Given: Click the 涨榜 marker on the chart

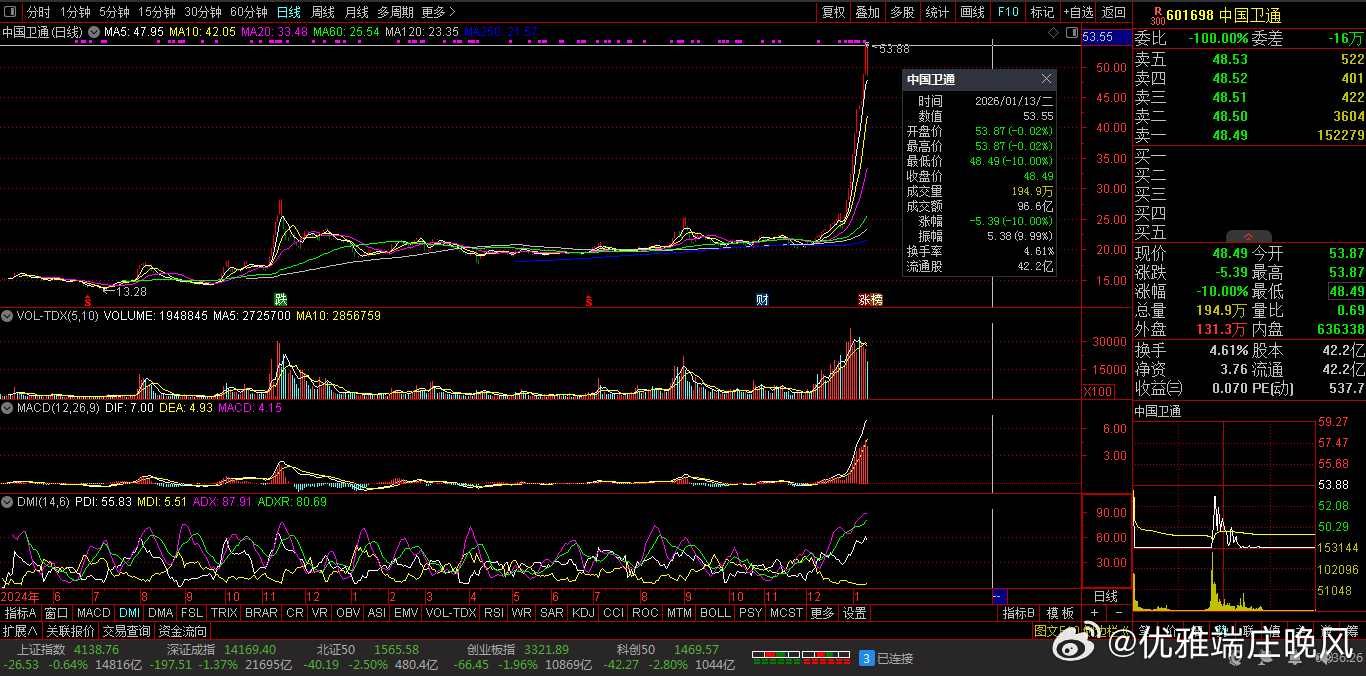Looking at the screenshot, I should (x=870, y=299).
